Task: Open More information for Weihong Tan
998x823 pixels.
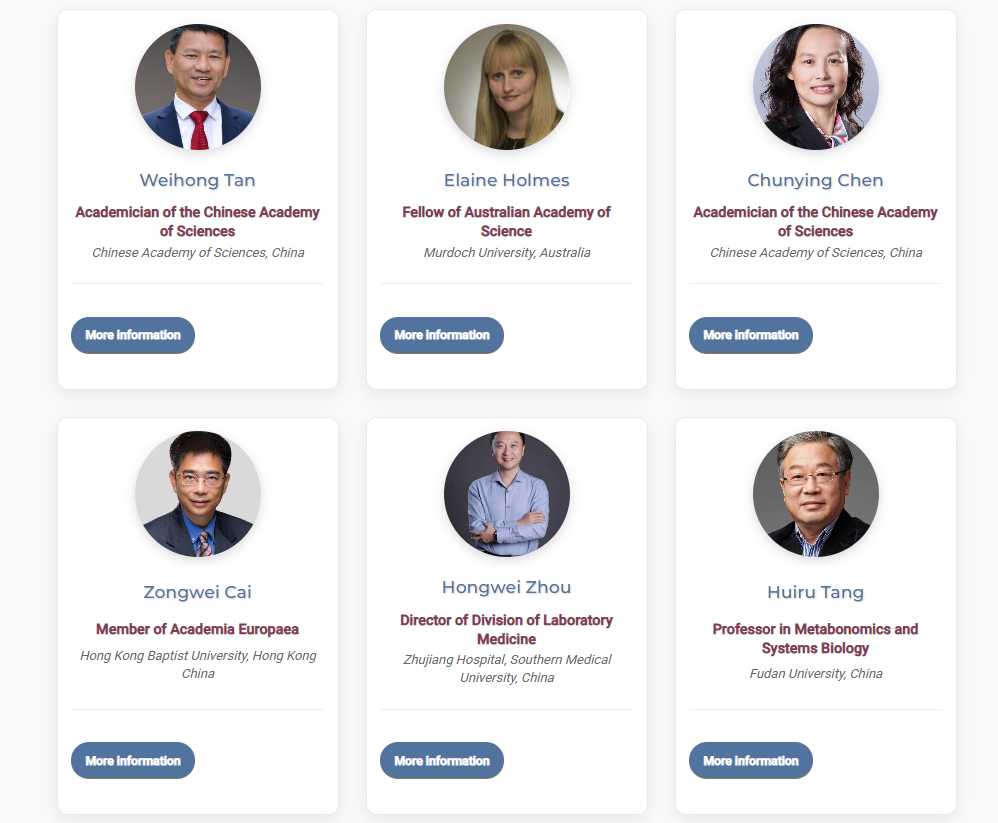Action: point(133,335)
